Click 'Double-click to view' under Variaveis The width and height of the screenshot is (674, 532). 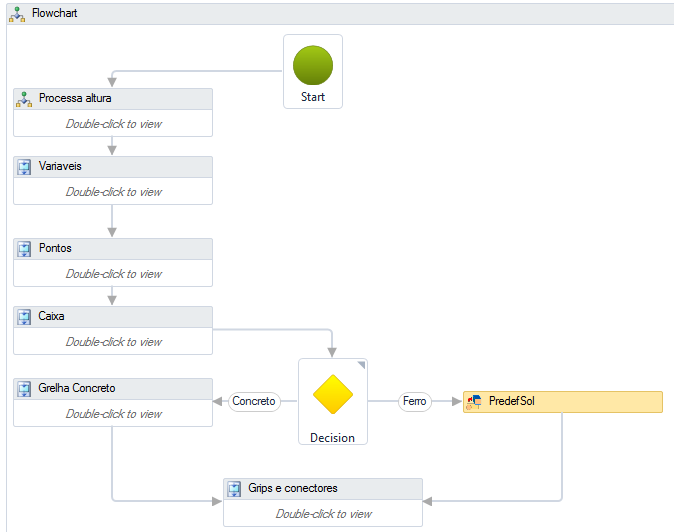click(113, 192)
